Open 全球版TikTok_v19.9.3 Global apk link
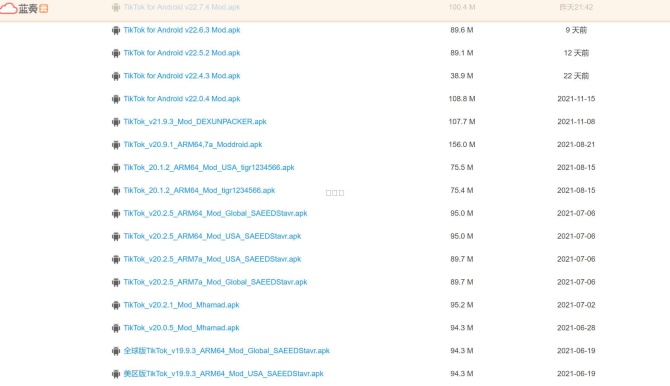The height and width of the screenshot is (386, 670). pos(226,351)
